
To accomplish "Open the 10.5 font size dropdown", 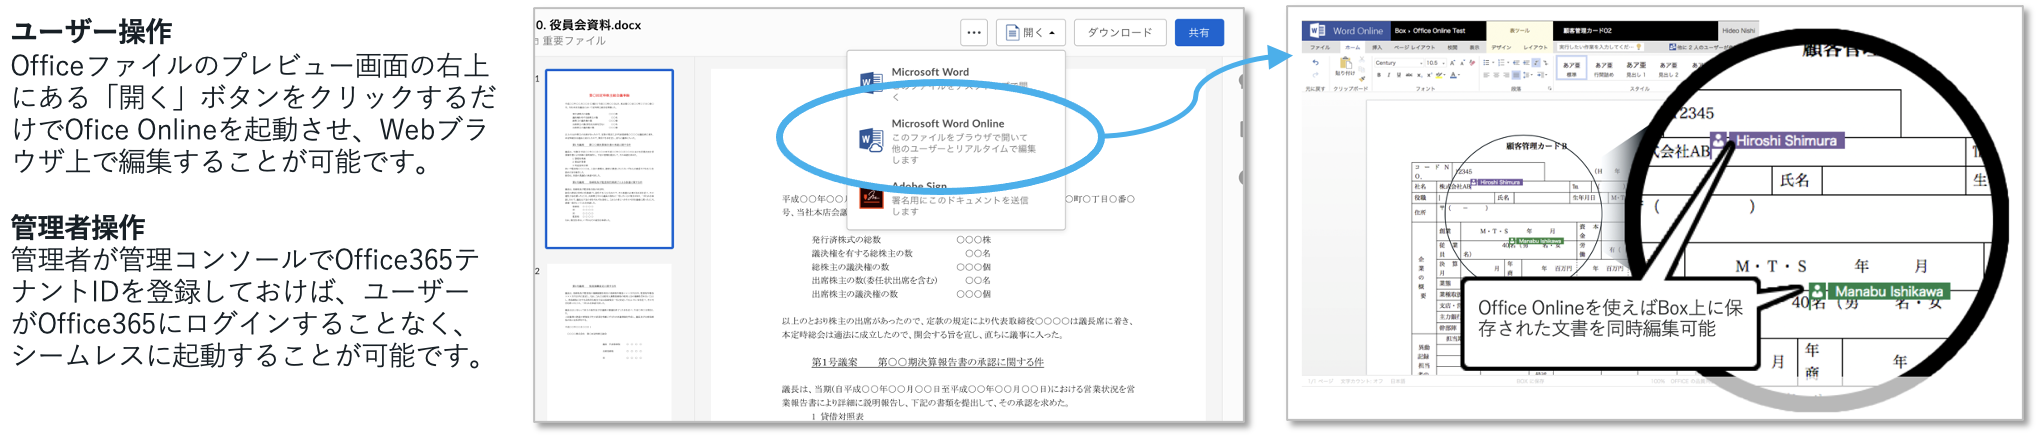I will pos(1435,63).
